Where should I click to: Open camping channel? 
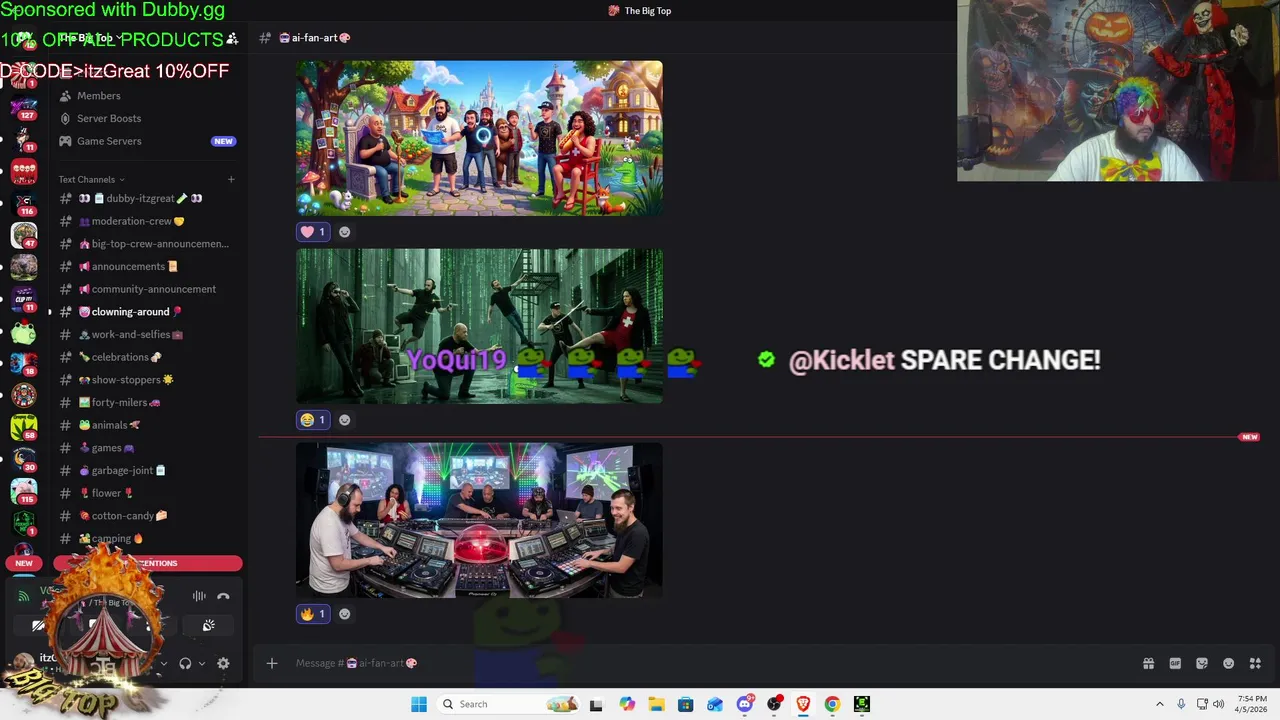[x=148, y=539]
